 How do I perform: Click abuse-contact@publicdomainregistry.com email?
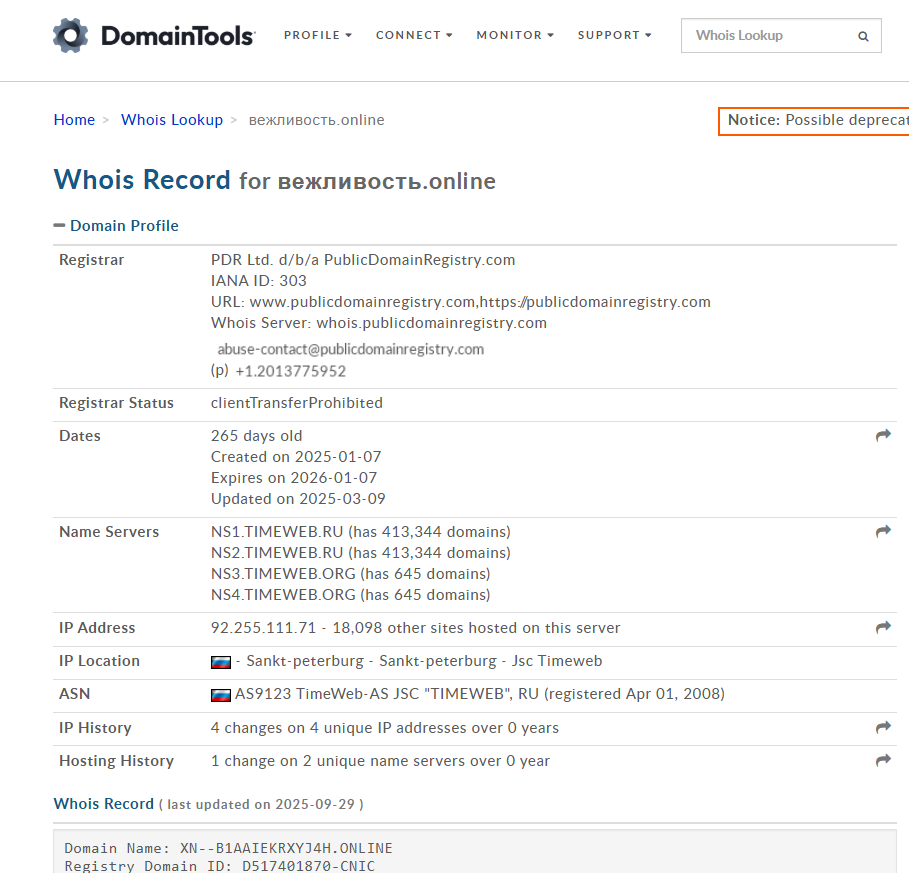tap(351, 349)
